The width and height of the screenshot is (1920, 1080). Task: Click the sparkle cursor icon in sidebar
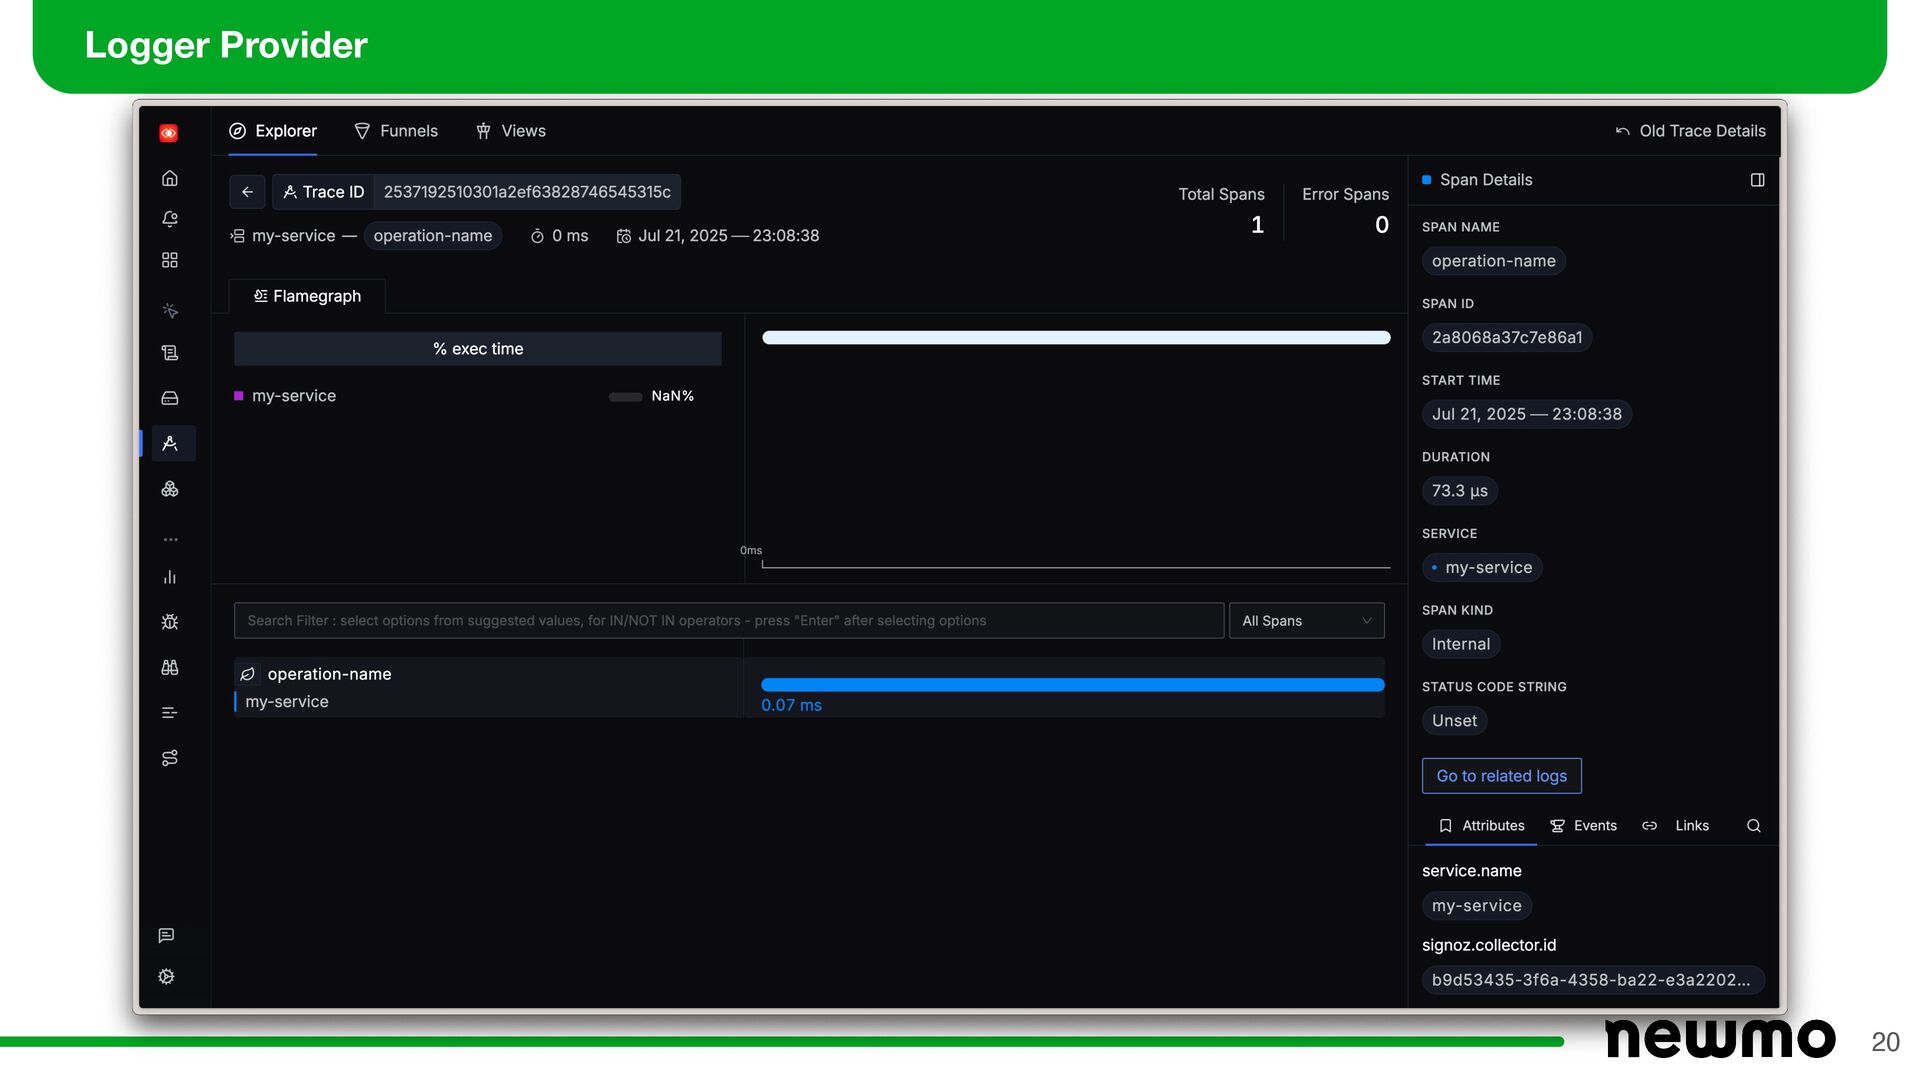click(x=170, y=311)
